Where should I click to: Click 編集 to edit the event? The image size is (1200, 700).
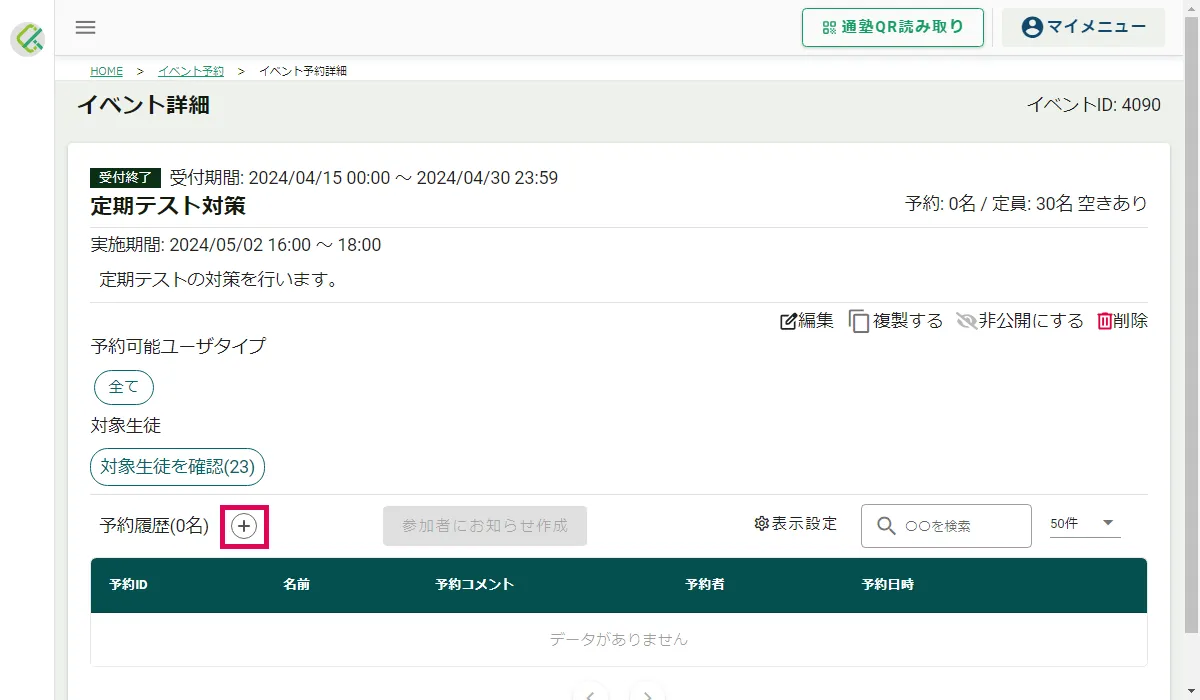point(806,321)
